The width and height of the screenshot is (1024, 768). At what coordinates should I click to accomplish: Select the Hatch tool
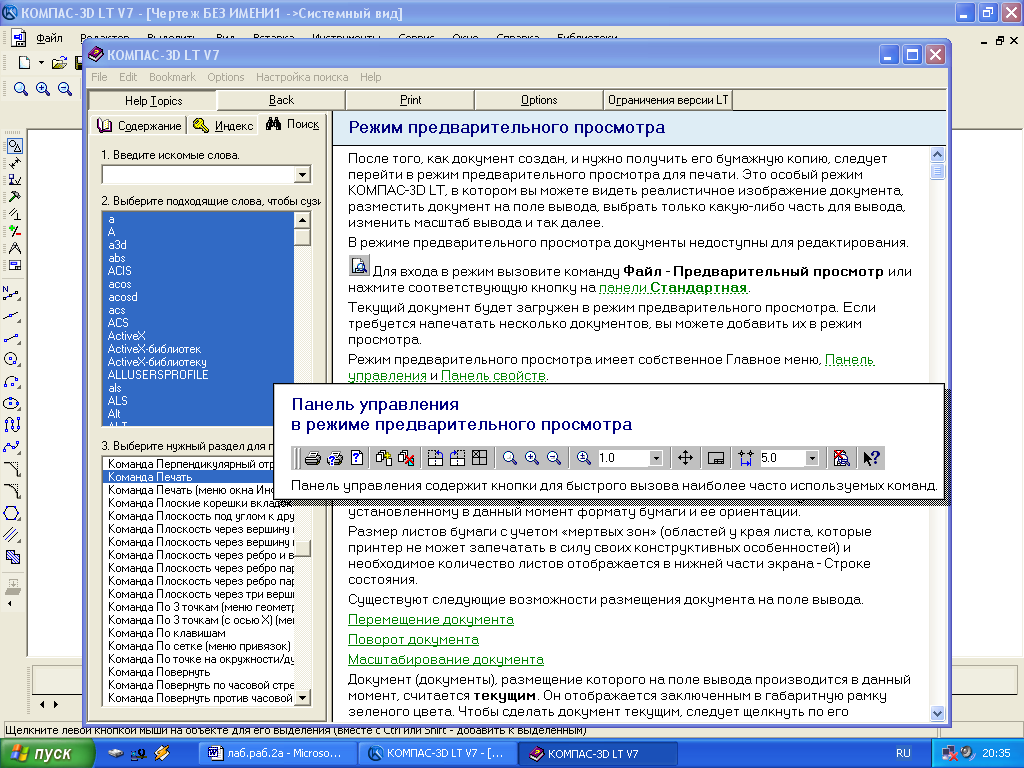pos(12,557)
